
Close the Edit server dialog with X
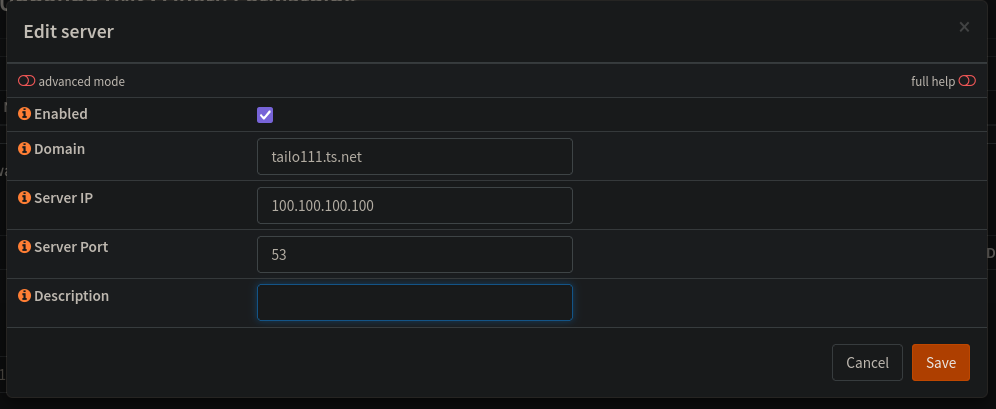pyautogui.click(x=964, y=27)
